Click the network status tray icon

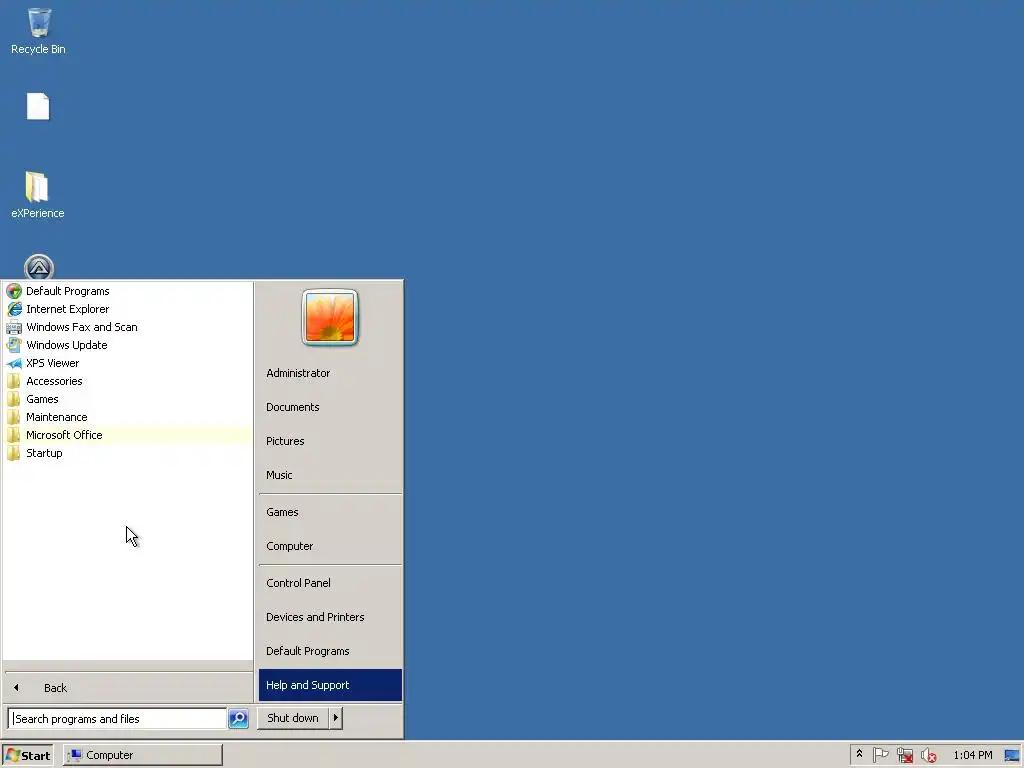pyautogui.click(x=904, y=755)
